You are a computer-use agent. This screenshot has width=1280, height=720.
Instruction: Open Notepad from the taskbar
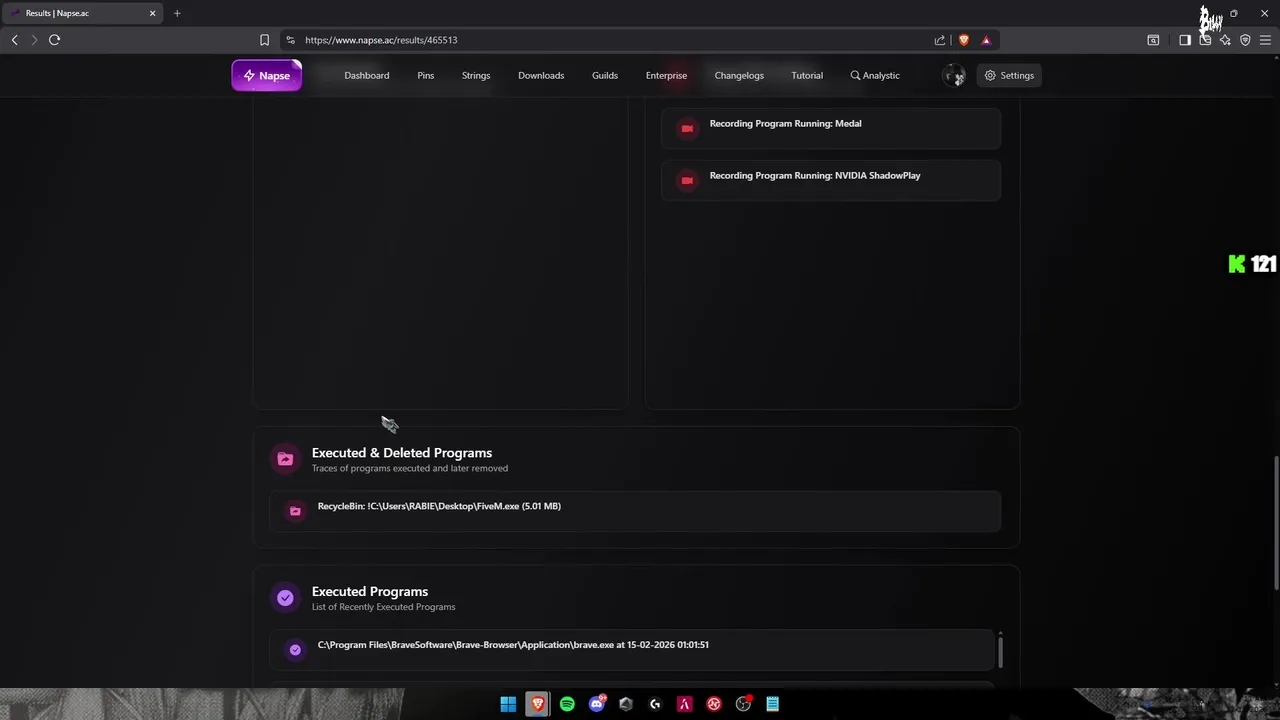(772, 704)
